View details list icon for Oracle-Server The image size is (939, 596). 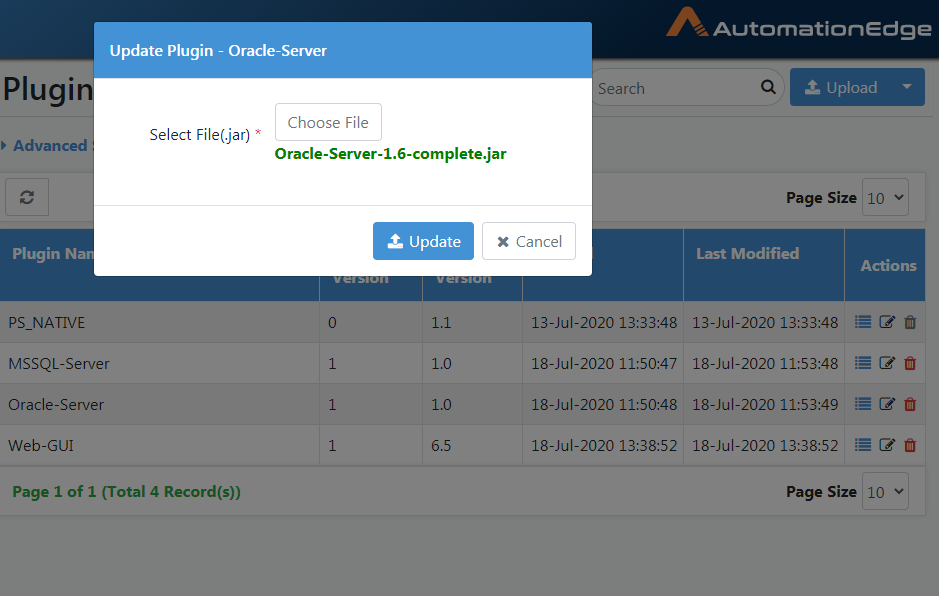coord(863,404)
